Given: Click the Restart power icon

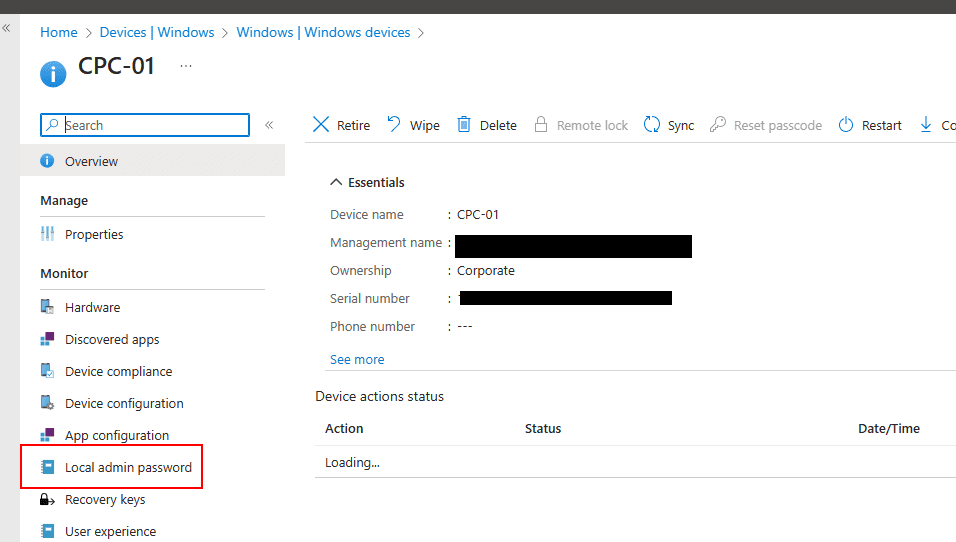Looking at the screenshot, I should [846, 125].
